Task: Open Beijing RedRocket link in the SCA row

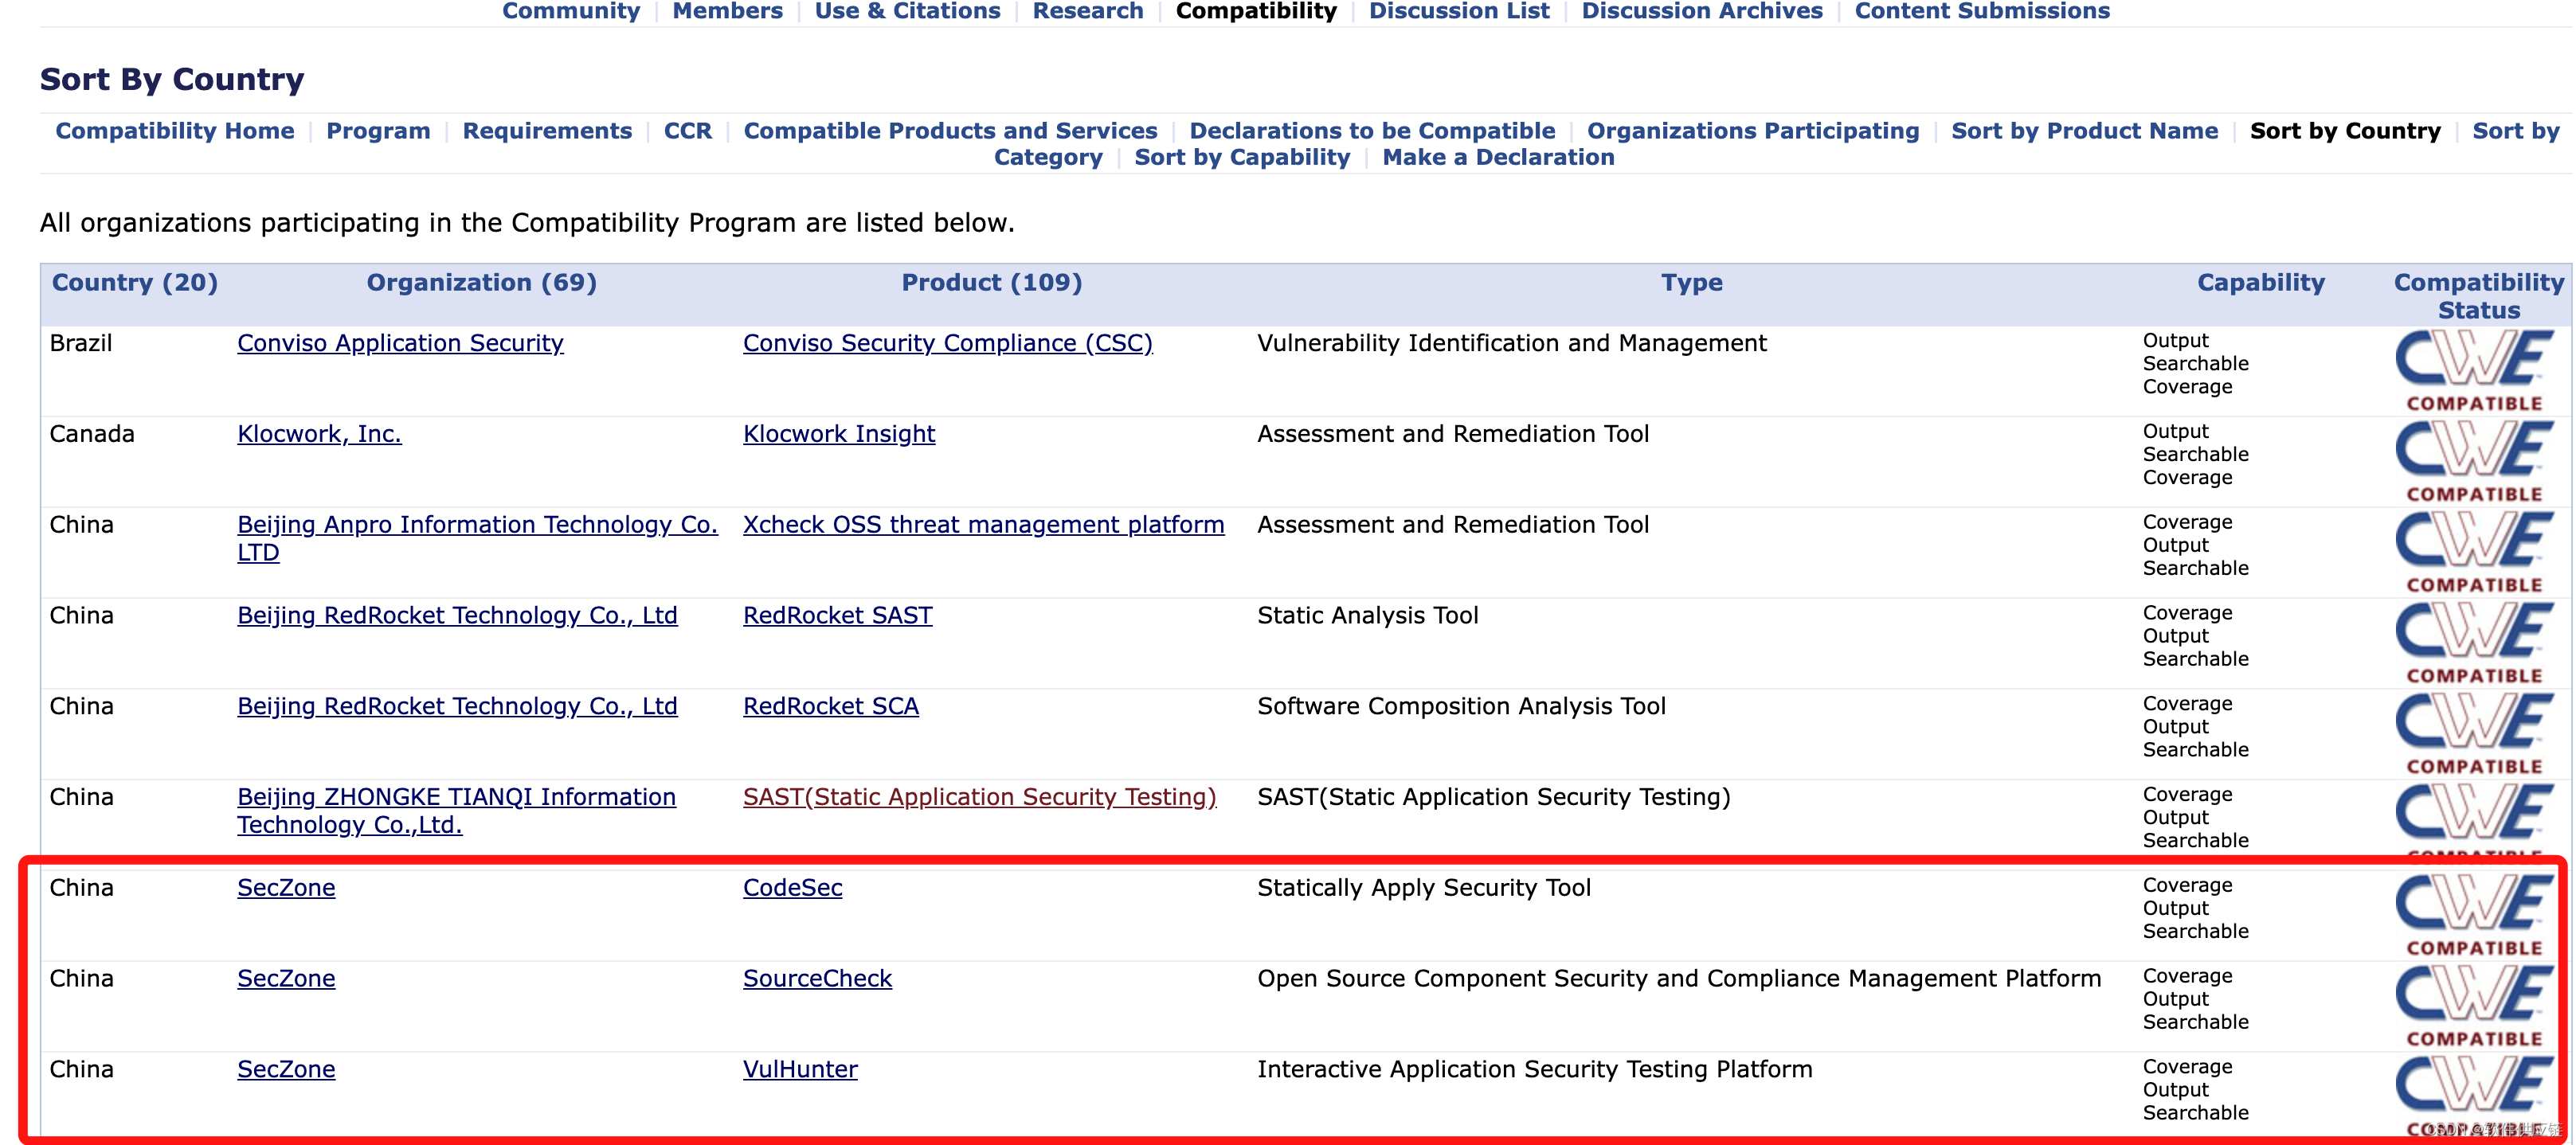Action: tap(457, 707)
